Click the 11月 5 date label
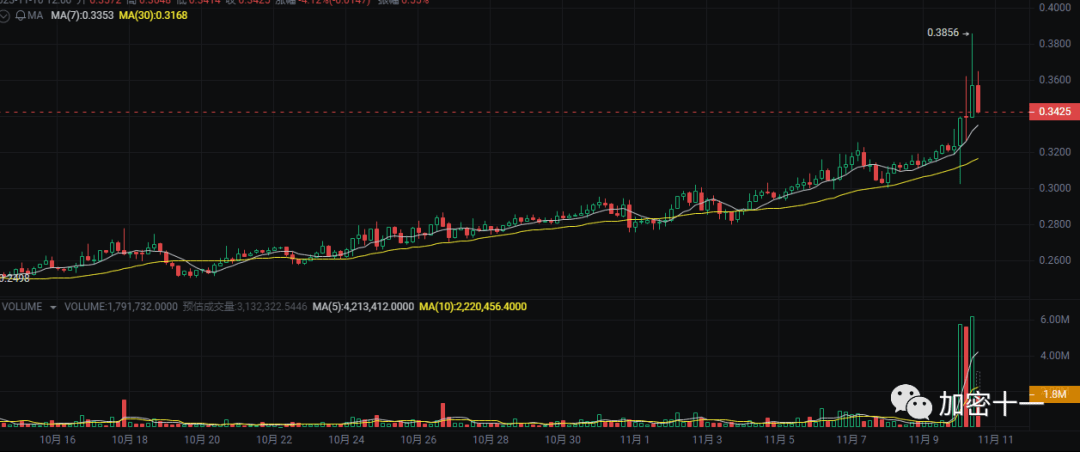 (779, 439)
